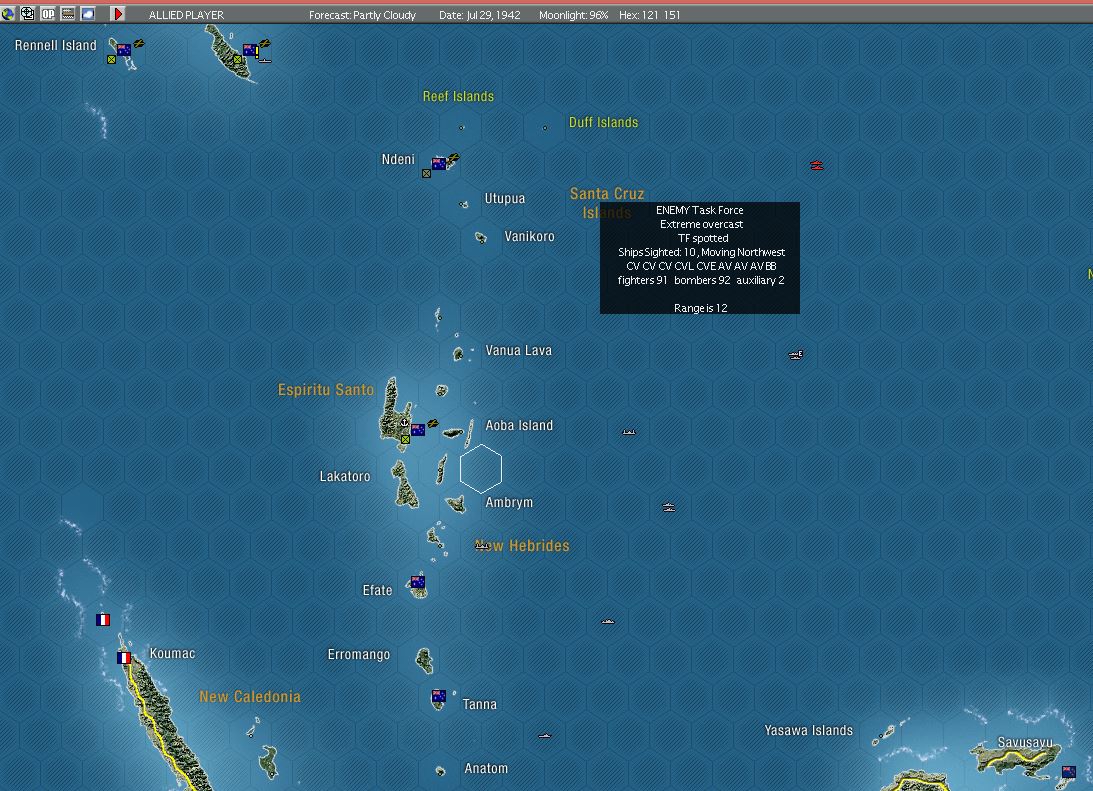Click the red arrow end-turn button
1093x791 pixels.
[117, 13]
